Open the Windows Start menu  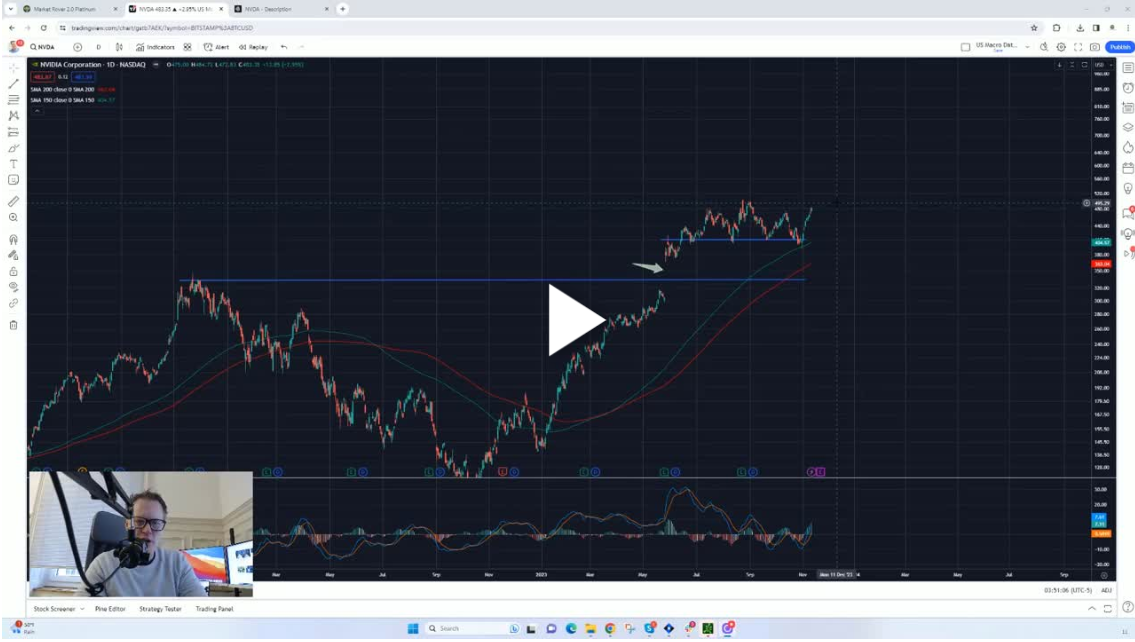point(413,628)
